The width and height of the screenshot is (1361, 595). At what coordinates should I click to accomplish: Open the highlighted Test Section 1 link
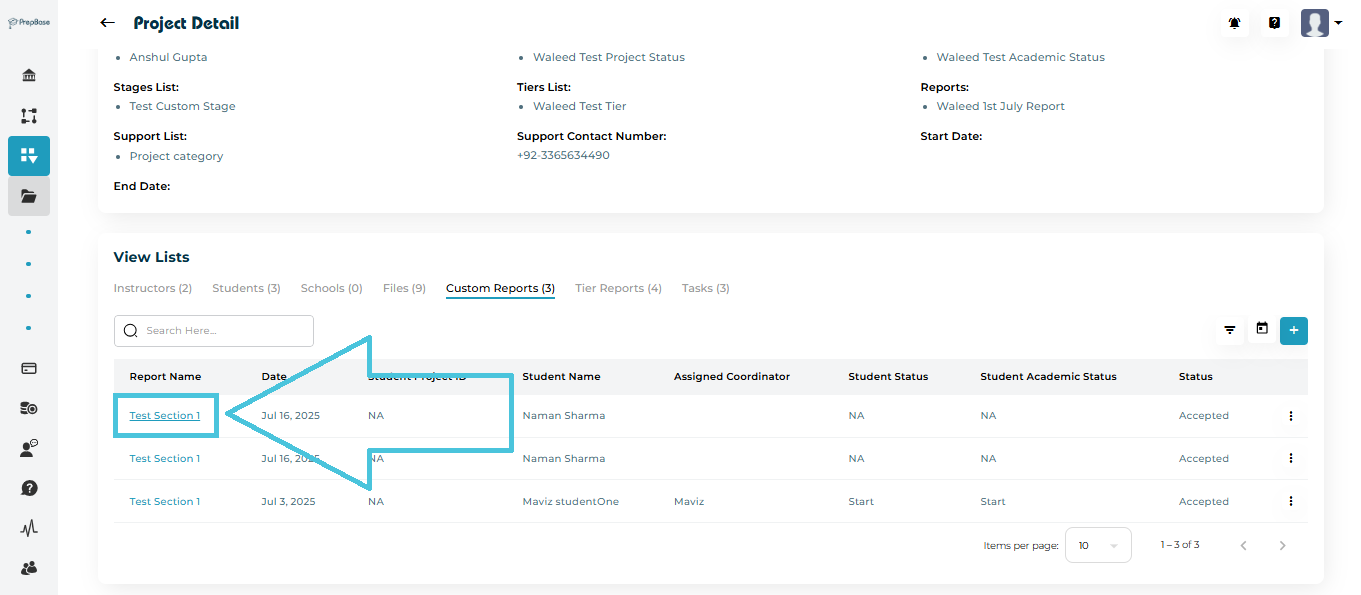pyautogui.click(x=165, y=416)
